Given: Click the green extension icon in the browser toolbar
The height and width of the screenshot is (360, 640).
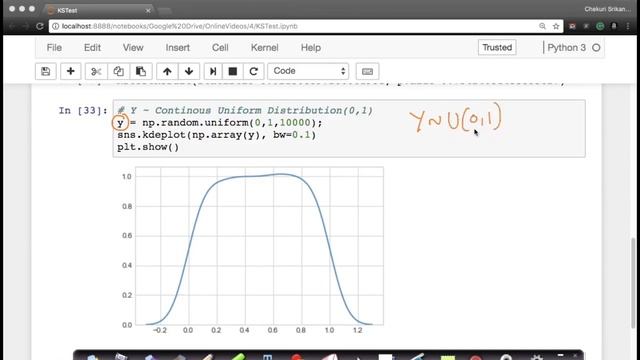Looking at the screenshot, I should pos(600,26).
